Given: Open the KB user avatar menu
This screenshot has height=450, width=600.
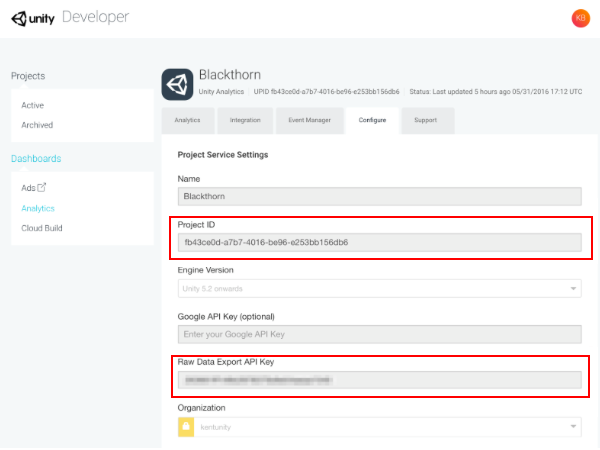Looking at the screenshot, I should 579,18.
